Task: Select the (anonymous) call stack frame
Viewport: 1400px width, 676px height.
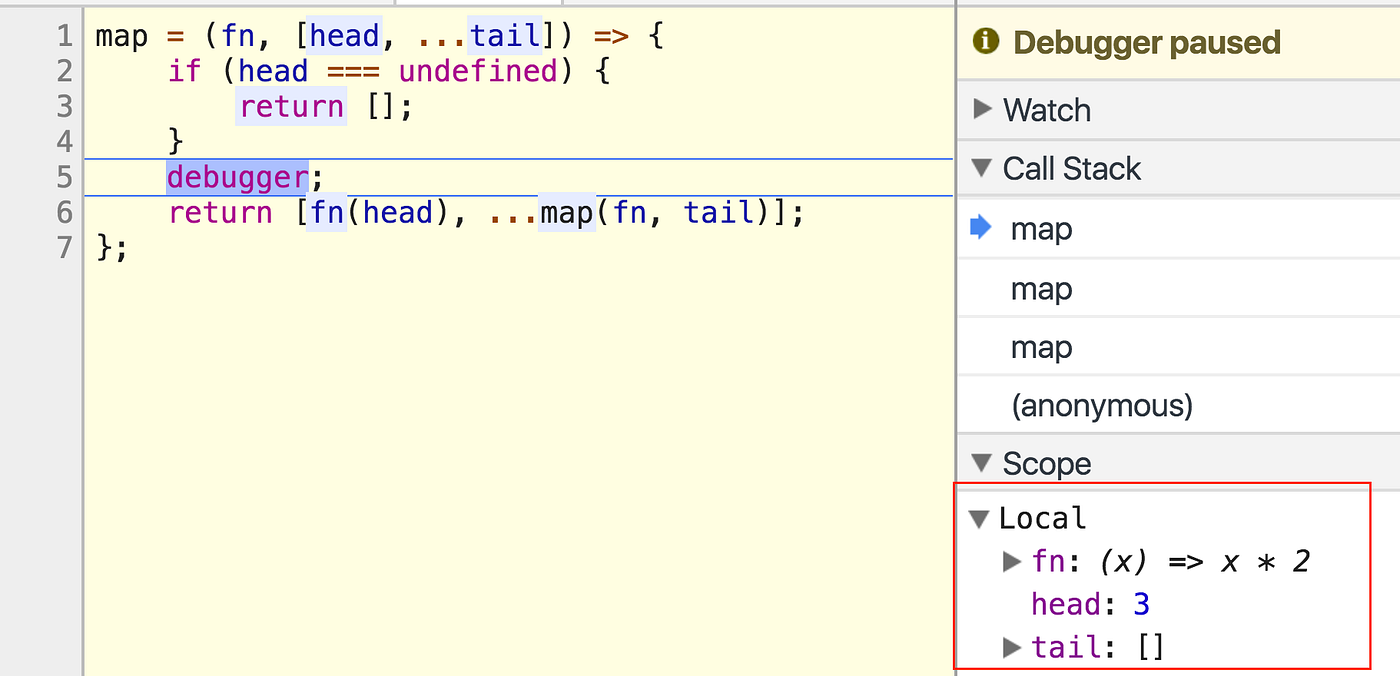Action: (1101, 405)
